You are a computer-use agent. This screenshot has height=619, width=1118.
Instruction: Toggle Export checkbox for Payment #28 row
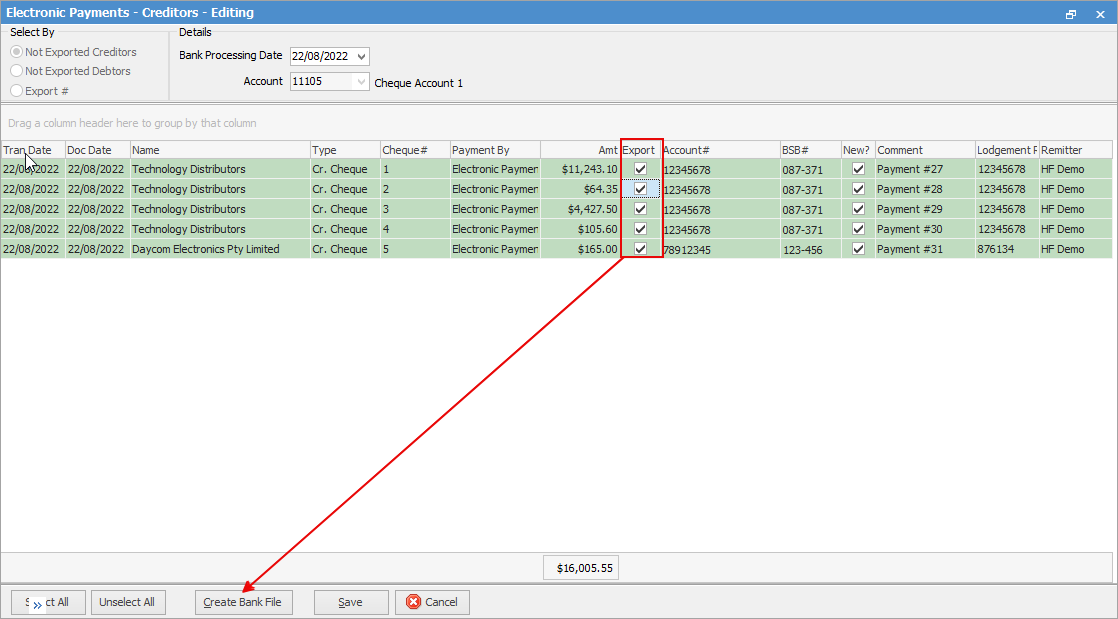pyautogui.click(x=640, y=189)
